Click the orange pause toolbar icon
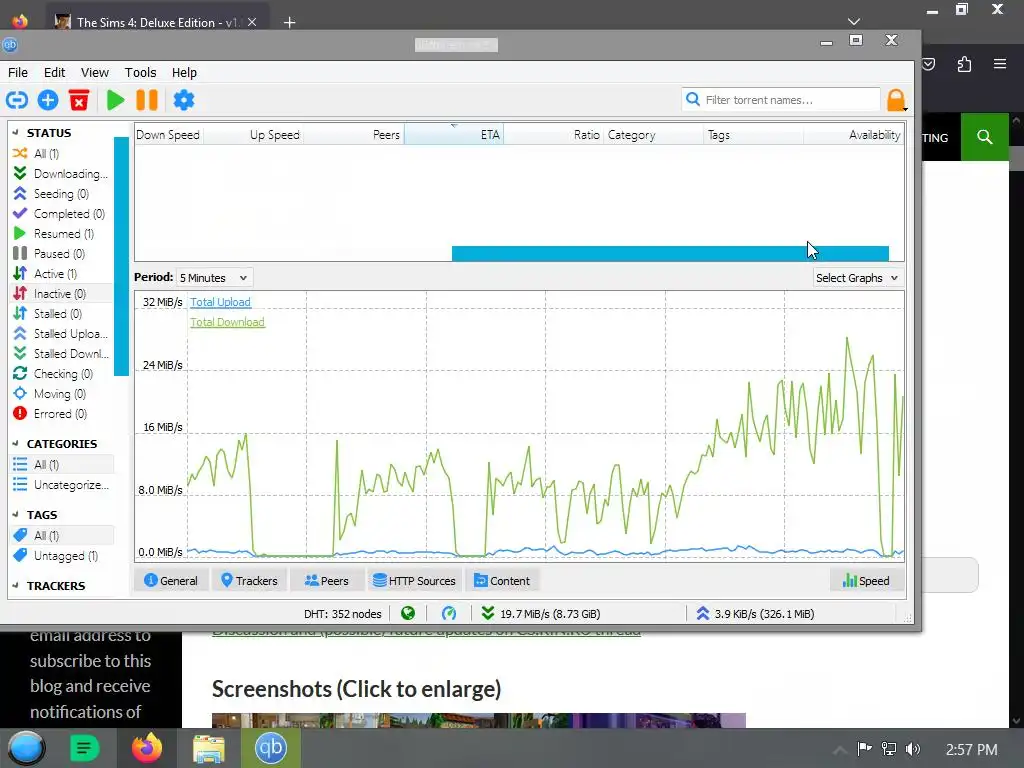The image size is (1024, 768). pyautogui.click(x=147, y=100)
